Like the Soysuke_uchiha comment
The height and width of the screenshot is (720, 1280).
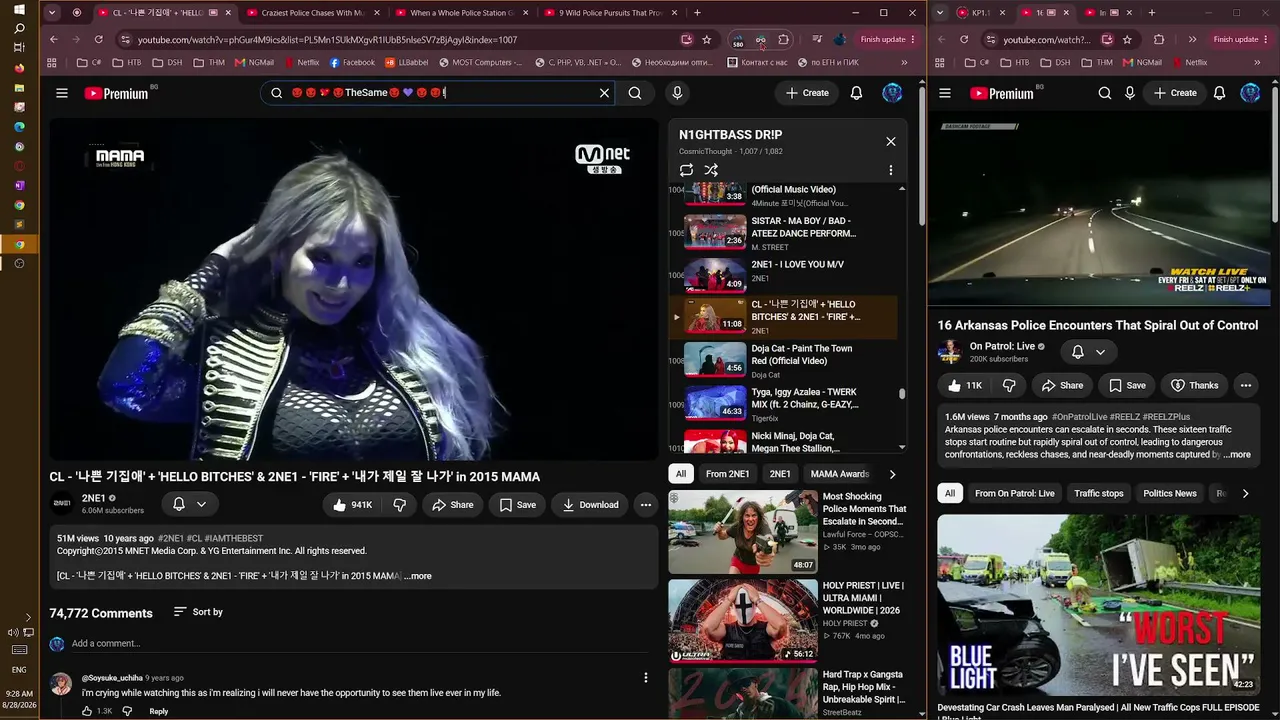pyautogui.click(x=87, y=711)
